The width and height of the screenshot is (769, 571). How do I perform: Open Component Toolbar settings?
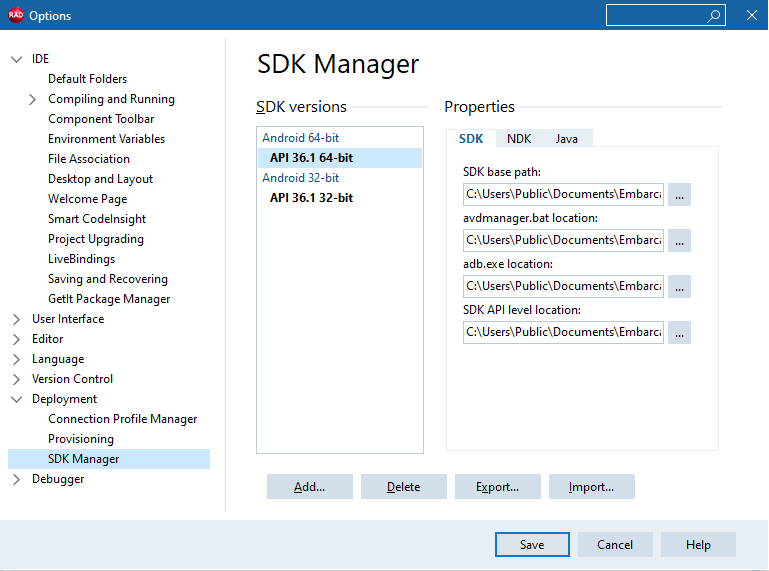coord(101,119)
